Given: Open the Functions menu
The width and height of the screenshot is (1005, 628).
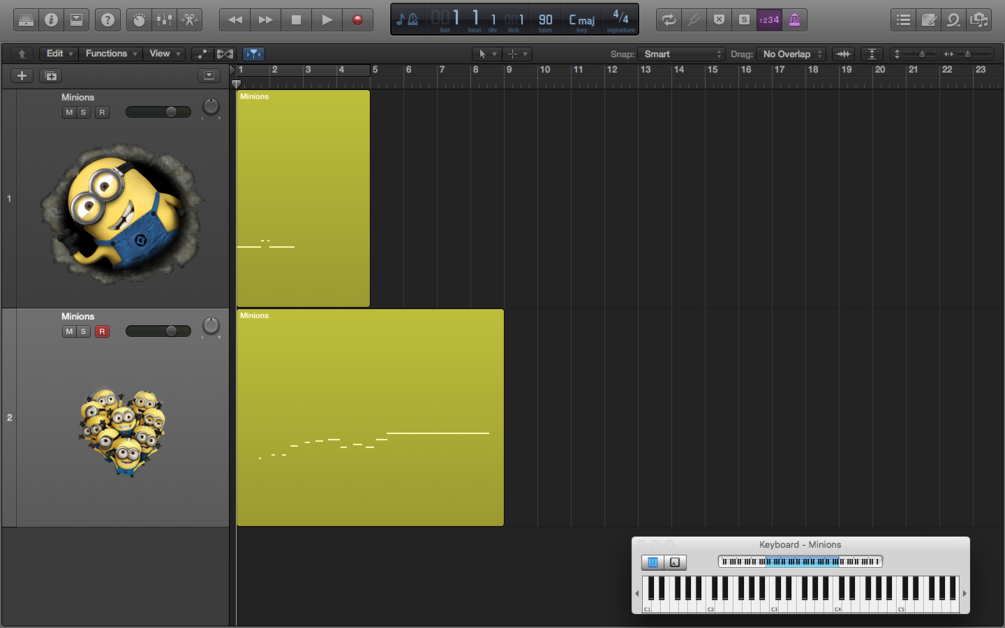Looking at the screenshot, I should pyautogui.click(x=110, y=54).
